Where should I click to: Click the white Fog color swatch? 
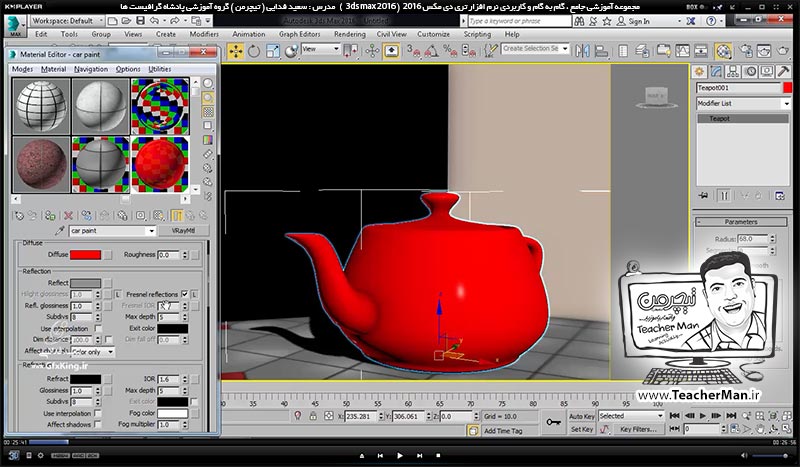click(172, 413)
